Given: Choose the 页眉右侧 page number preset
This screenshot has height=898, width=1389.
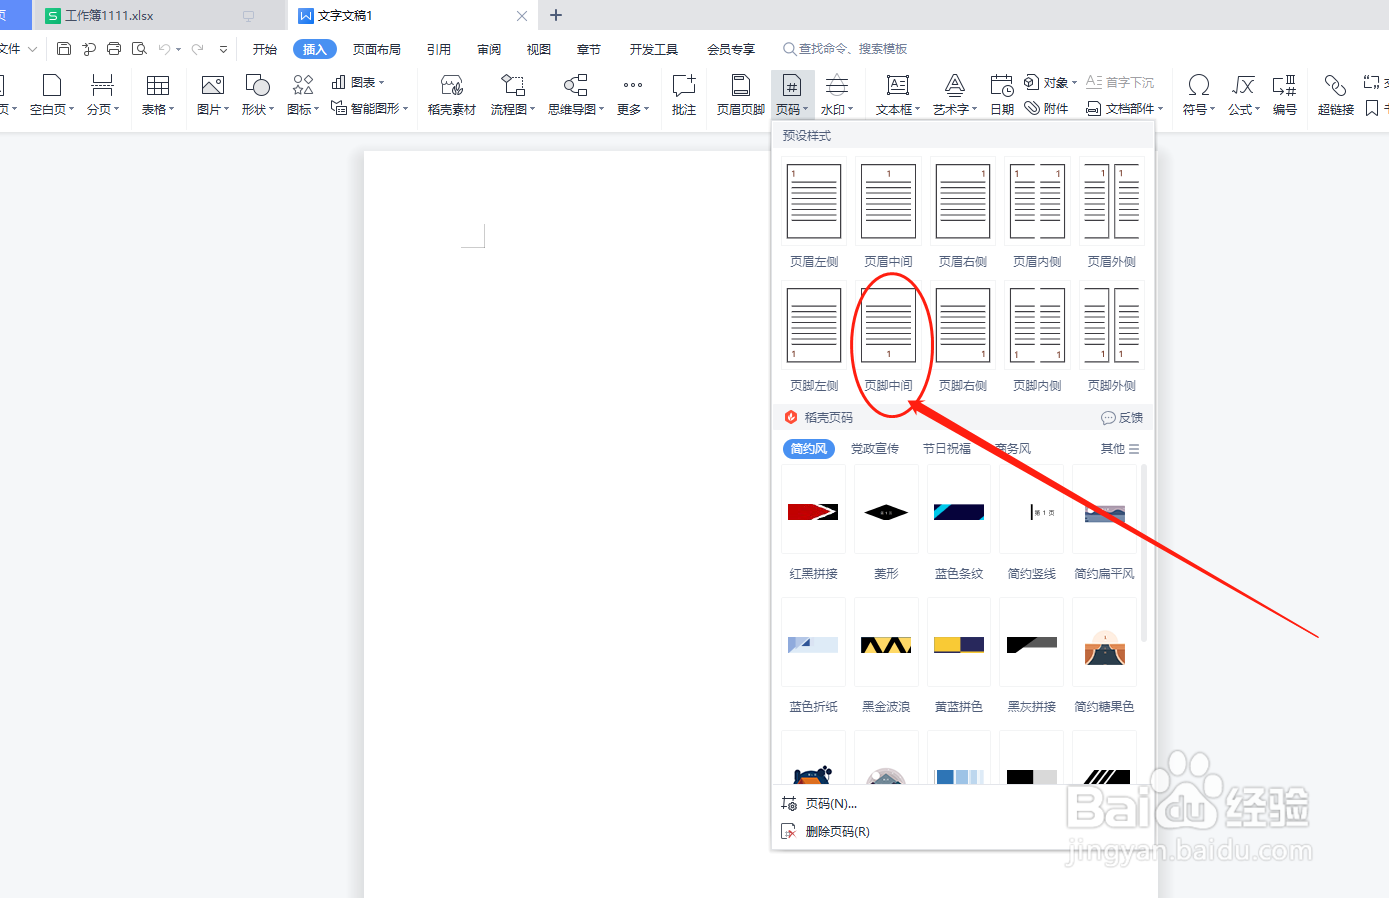Looking at the screenshot, I should (x=963, y=213).
